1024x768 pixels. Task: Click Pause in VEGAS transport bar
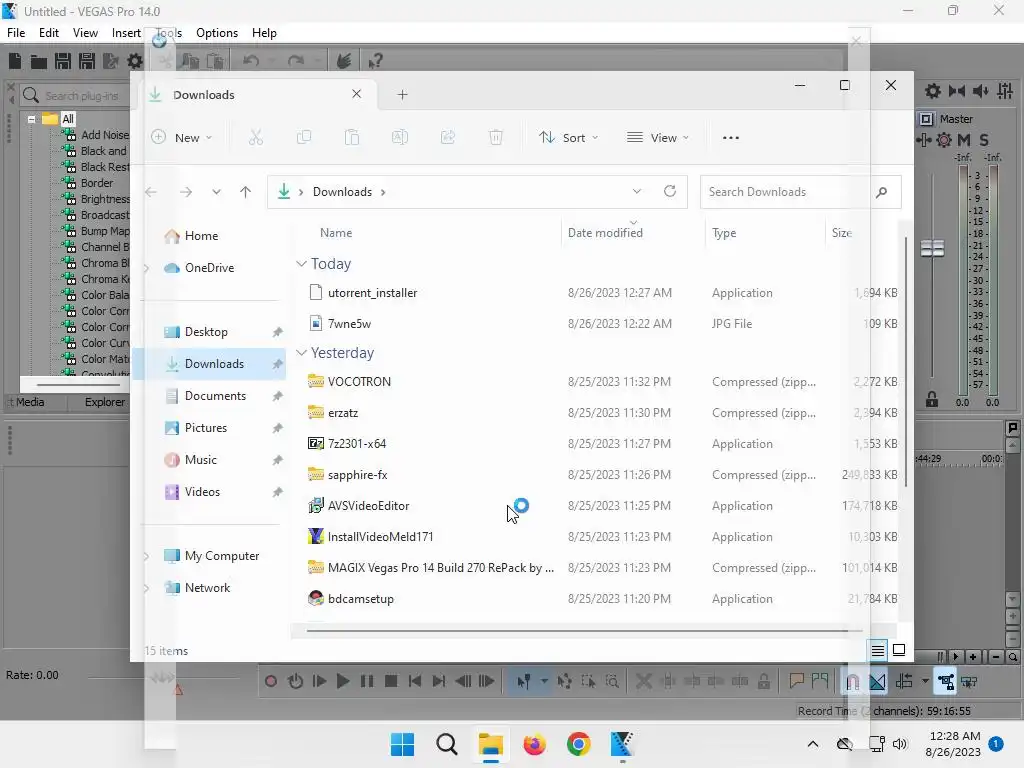[367, 682]
